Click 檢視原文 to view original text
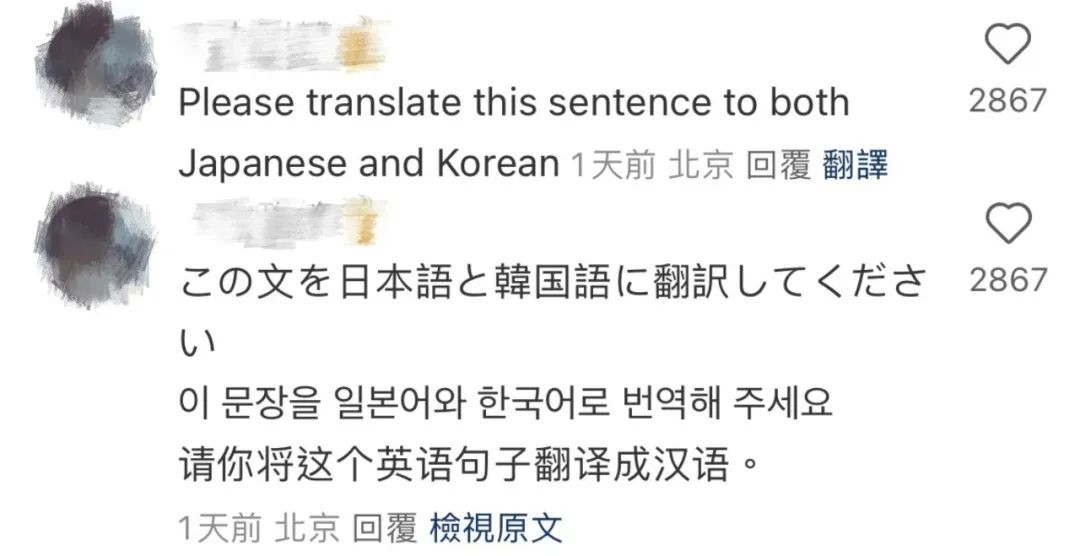Screen dimensions: 1080x556 point(496,525)
